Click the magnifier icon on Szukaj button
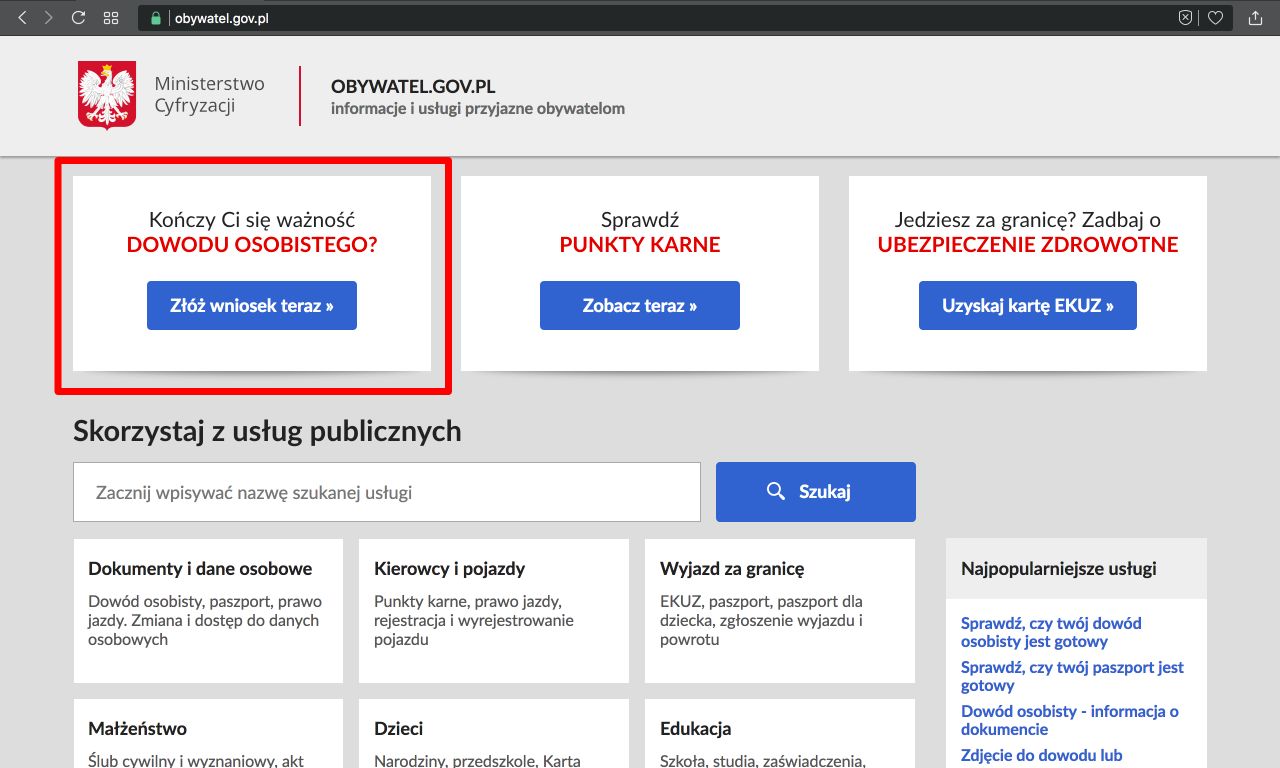Image resolution: width=1280 pixels, height=768 pixels. tap(776, 491)
